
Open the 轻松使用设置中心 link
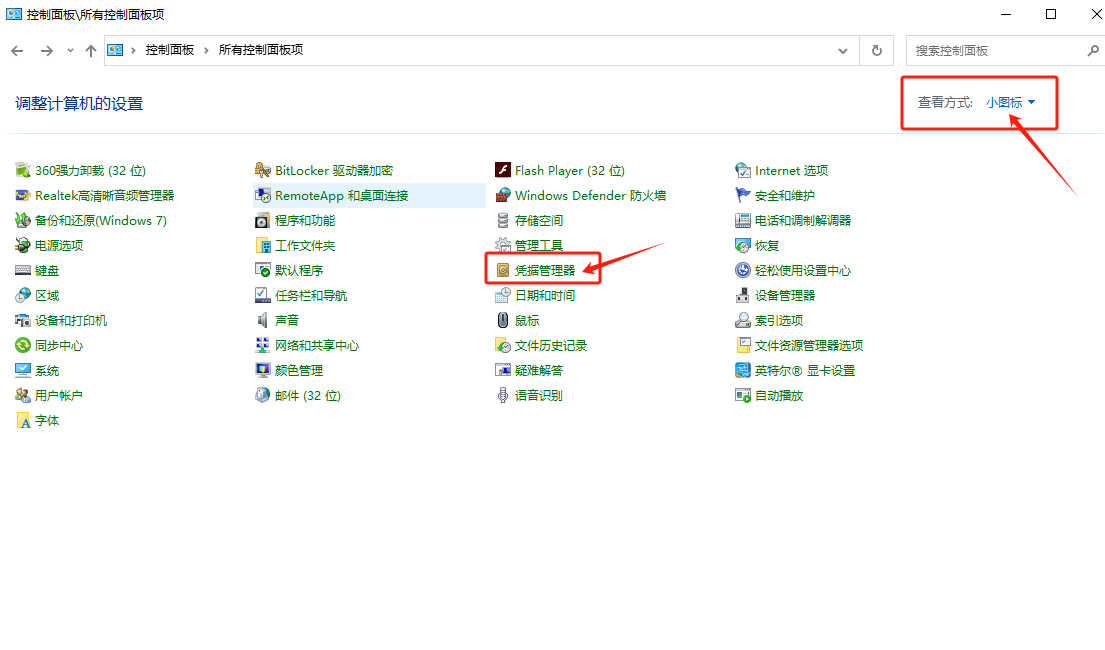pyautogui.click(x=803, y=271)
